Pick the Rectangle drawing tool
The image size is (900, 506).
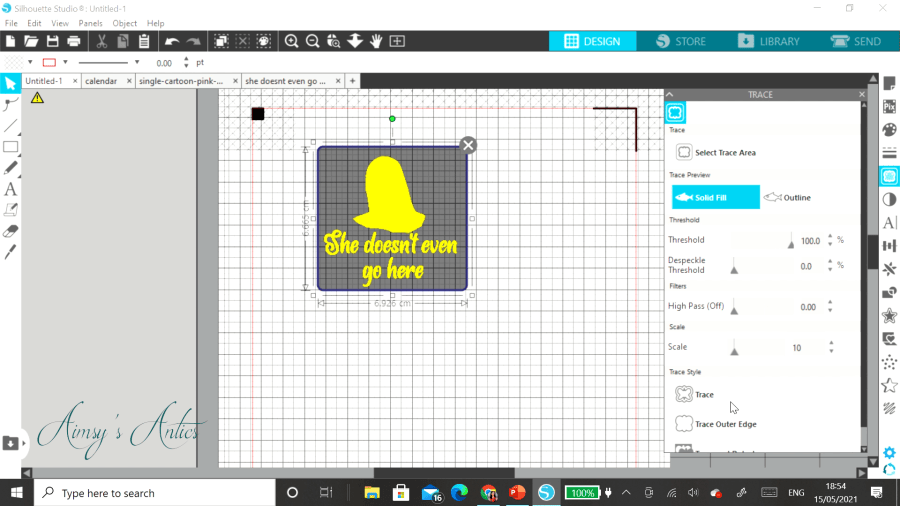click(x=10, y=147)
